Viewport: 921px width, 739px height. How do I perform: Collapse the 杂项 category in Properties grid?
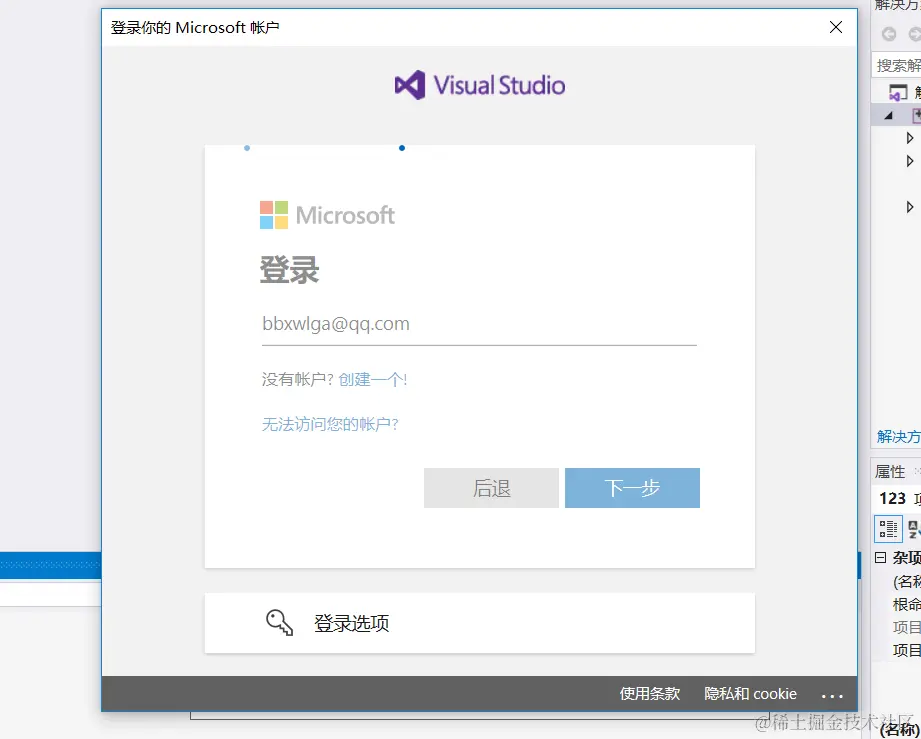pyautogui.click(x=880, y=557)
